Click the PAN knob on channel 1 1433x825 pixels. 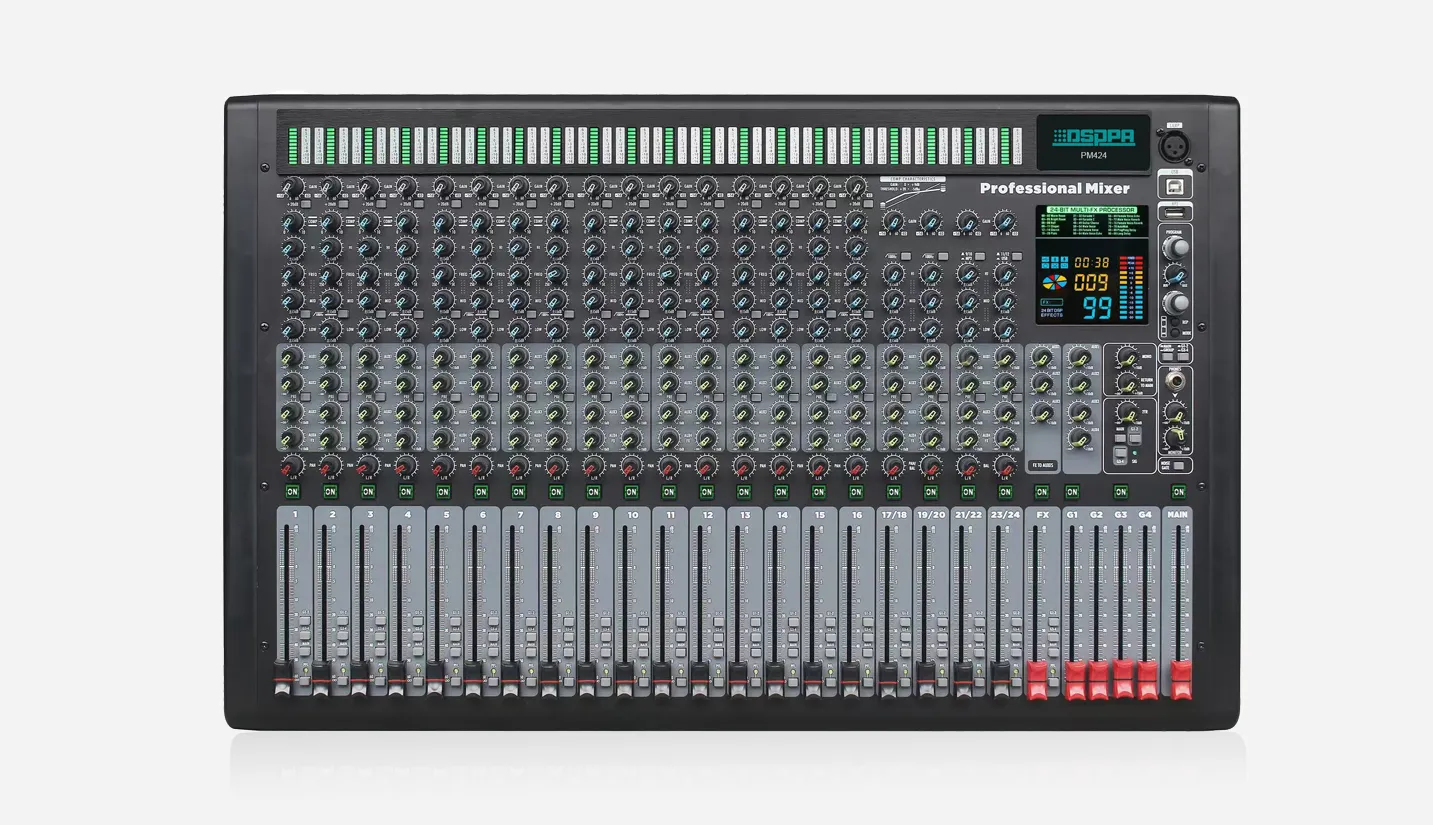pos(295,465)
